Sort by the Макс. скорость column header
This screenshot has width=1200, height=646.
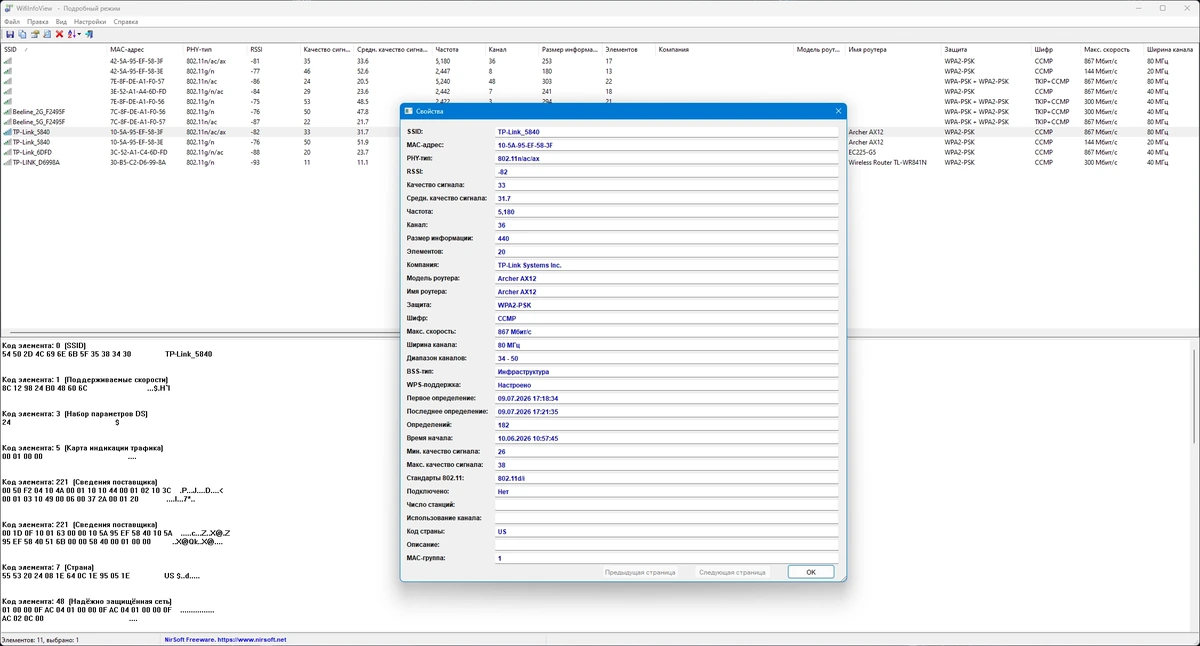[1113, 49]
